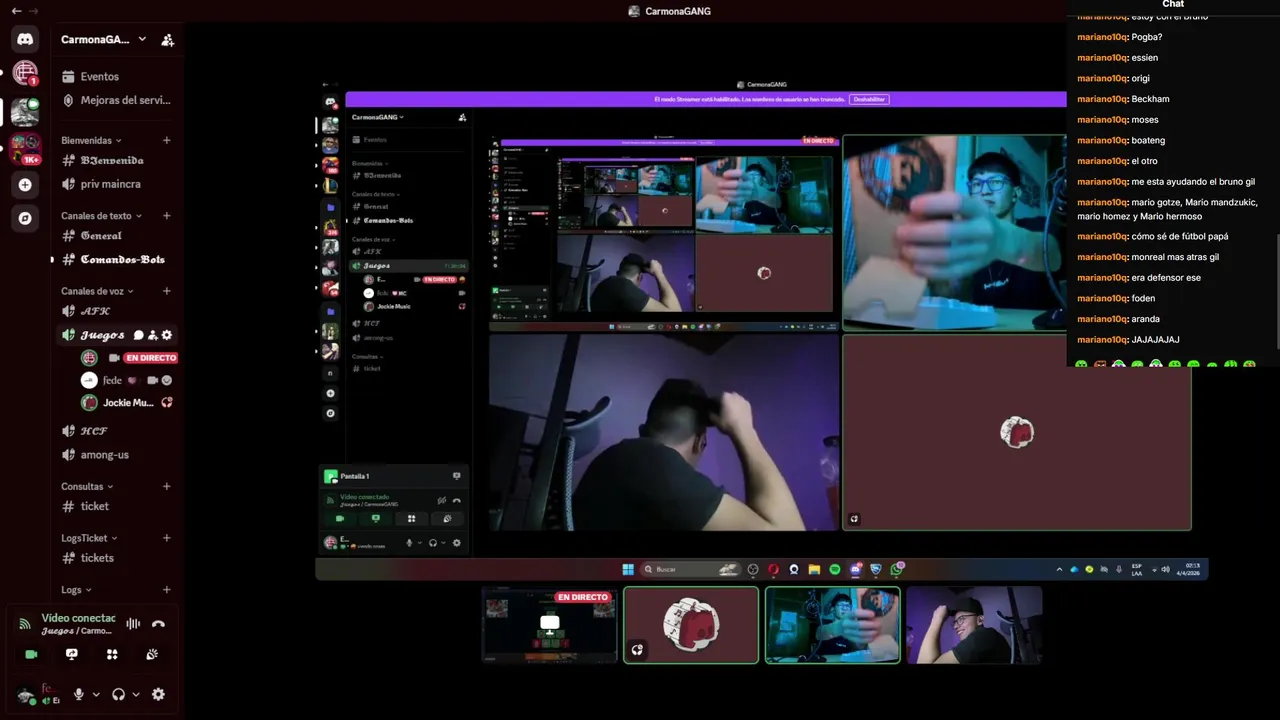Toggle noise suppression icon
This screenshot has width=1280, height=720.
coord(133,624)
